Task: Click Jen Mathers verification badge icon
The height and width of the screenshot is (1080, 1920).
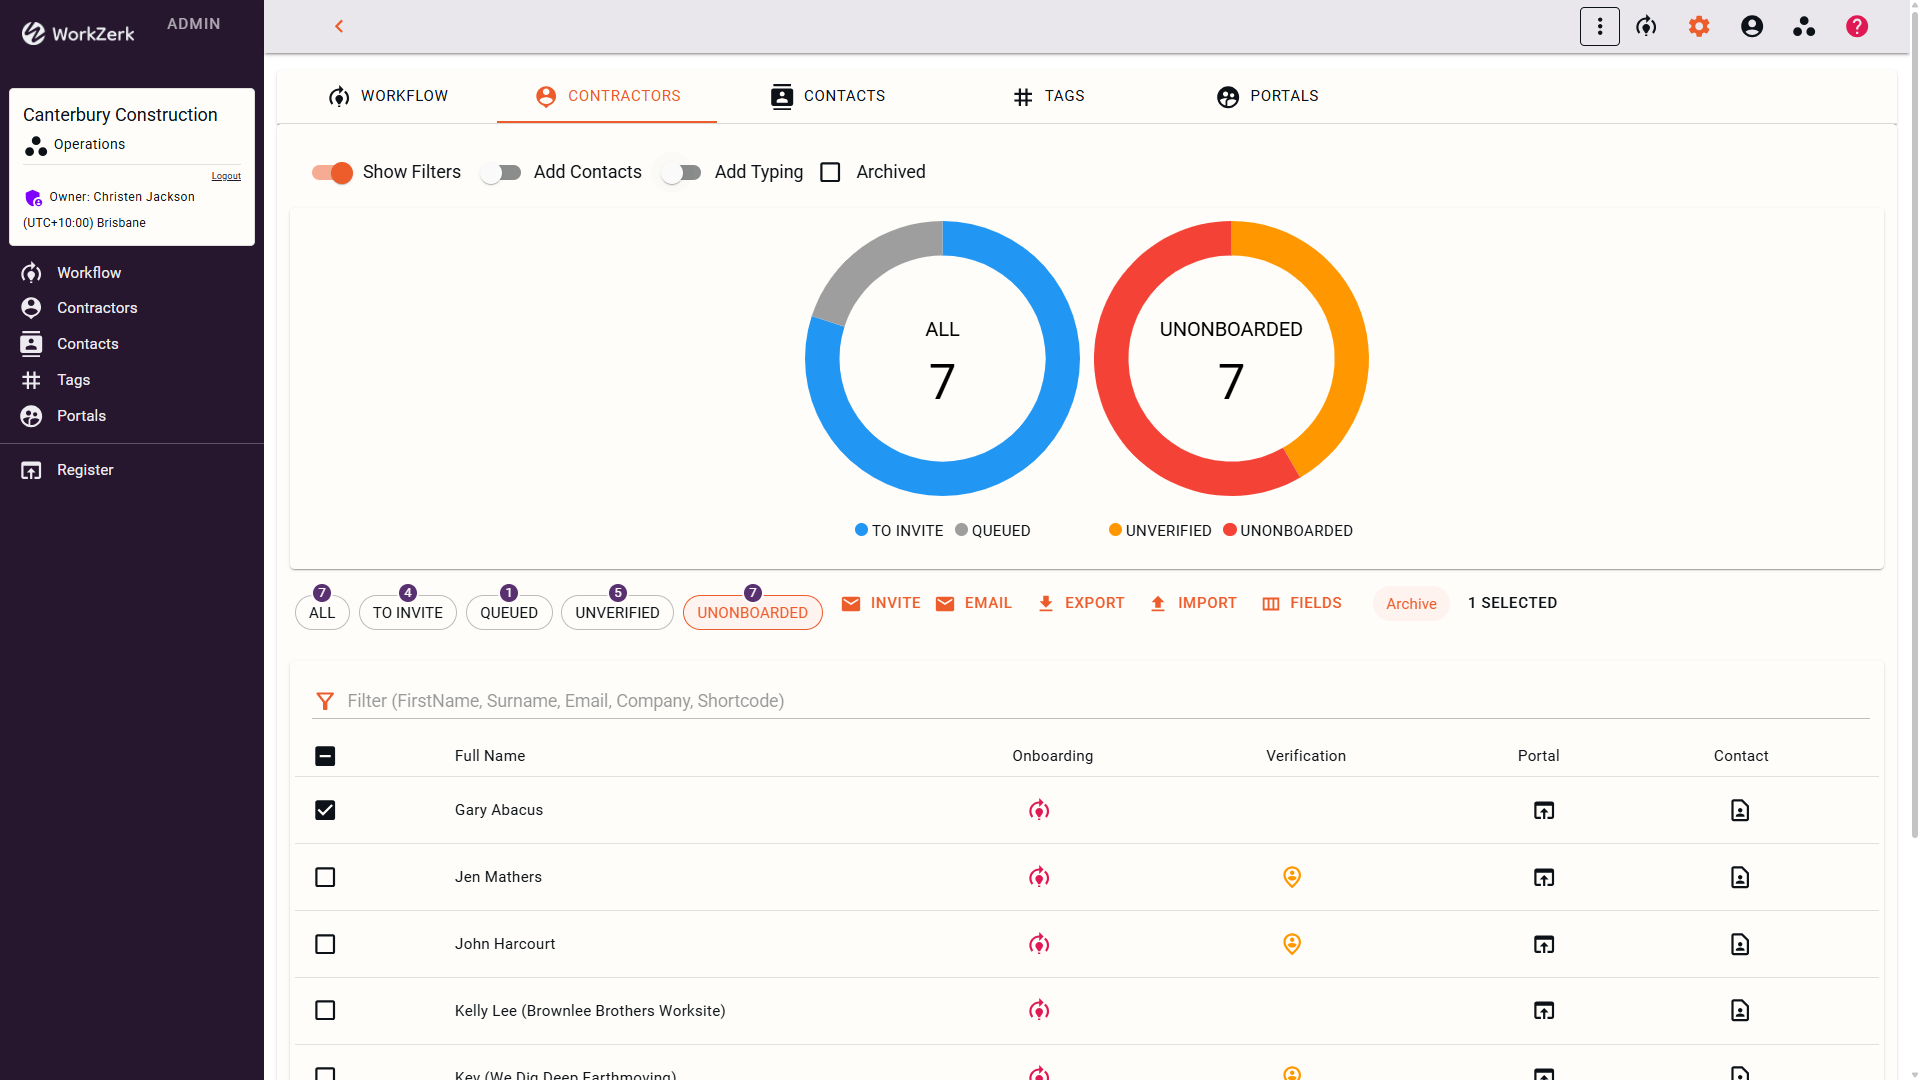Action: (x=1292, y=877)
